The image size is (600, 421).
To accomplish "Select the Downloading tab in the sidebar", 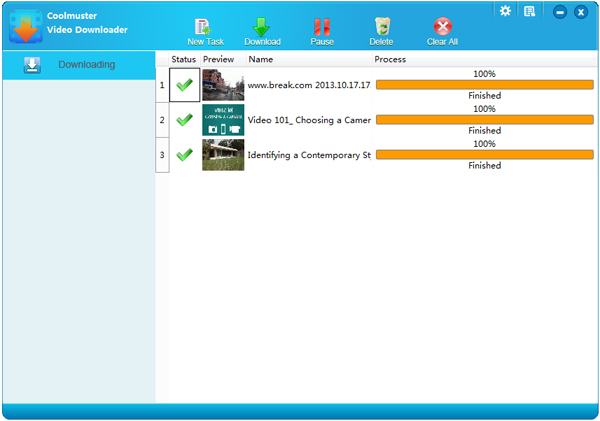I will (x=78, y=65).
